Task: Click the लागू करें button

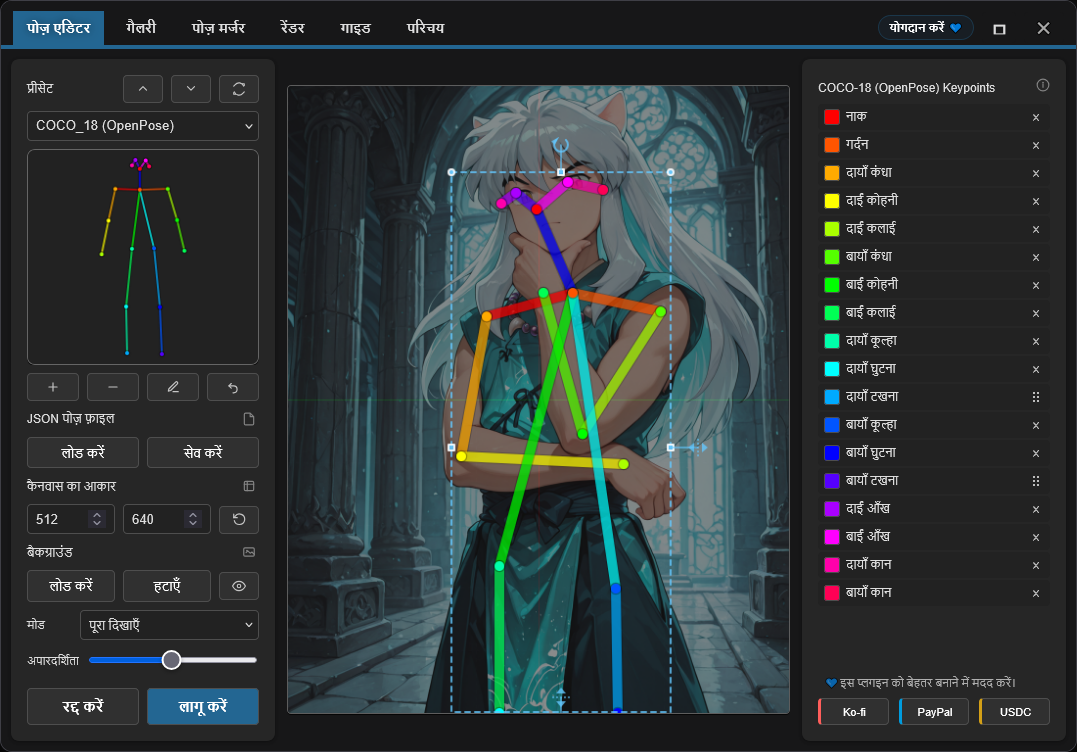Action: (203, 706)
